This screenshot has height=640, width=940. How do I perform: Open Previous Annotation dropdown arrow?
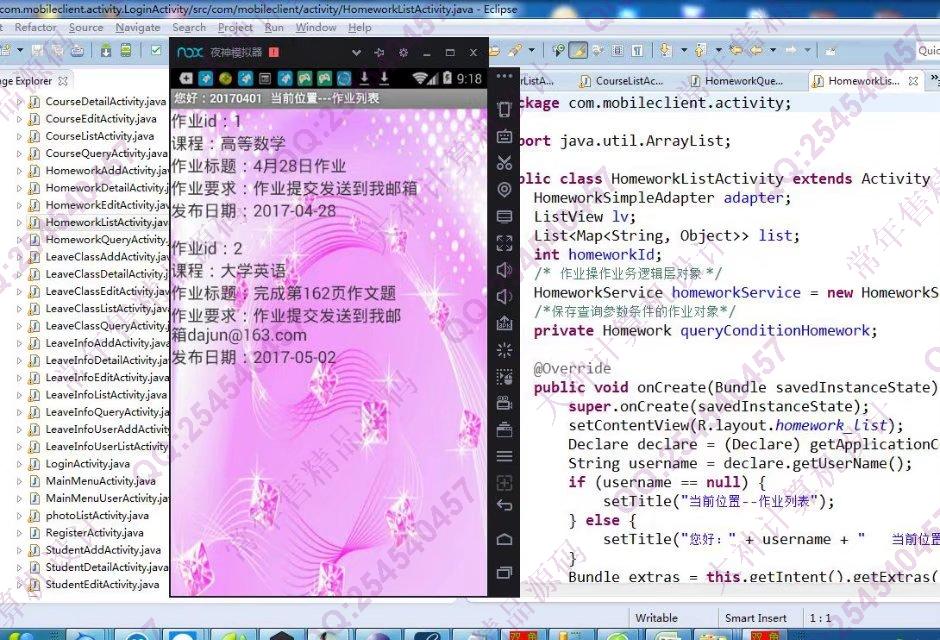tap(718, 51)
